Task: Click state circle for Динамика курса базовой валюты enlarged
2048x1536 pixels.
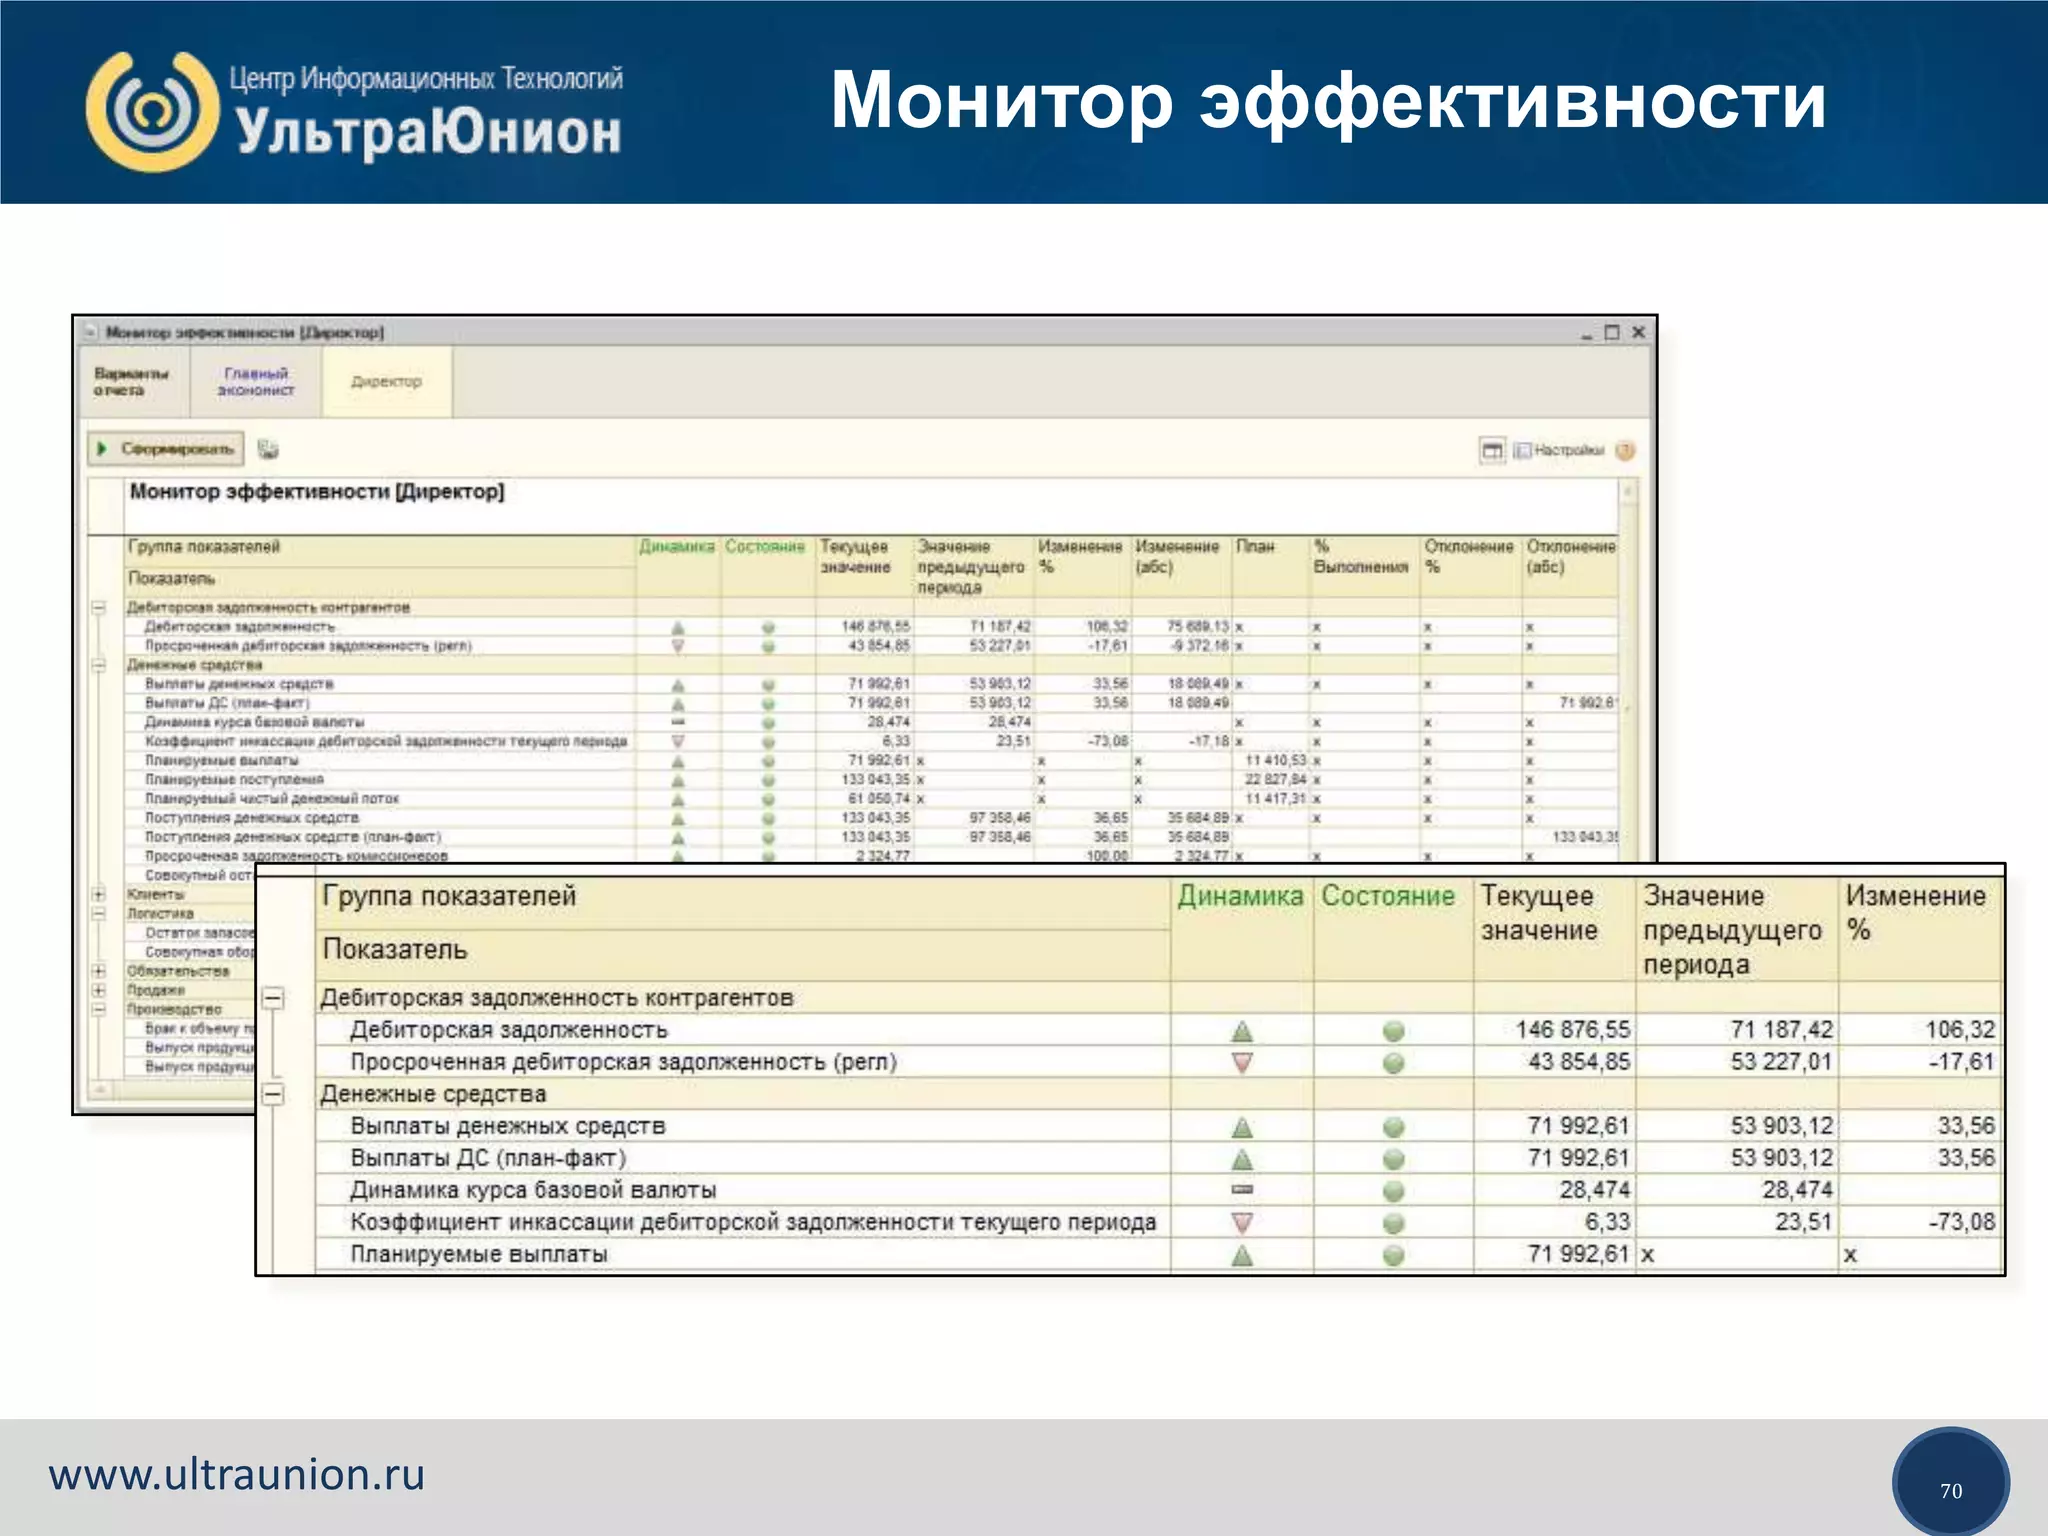Action: click(1393, 1191)
